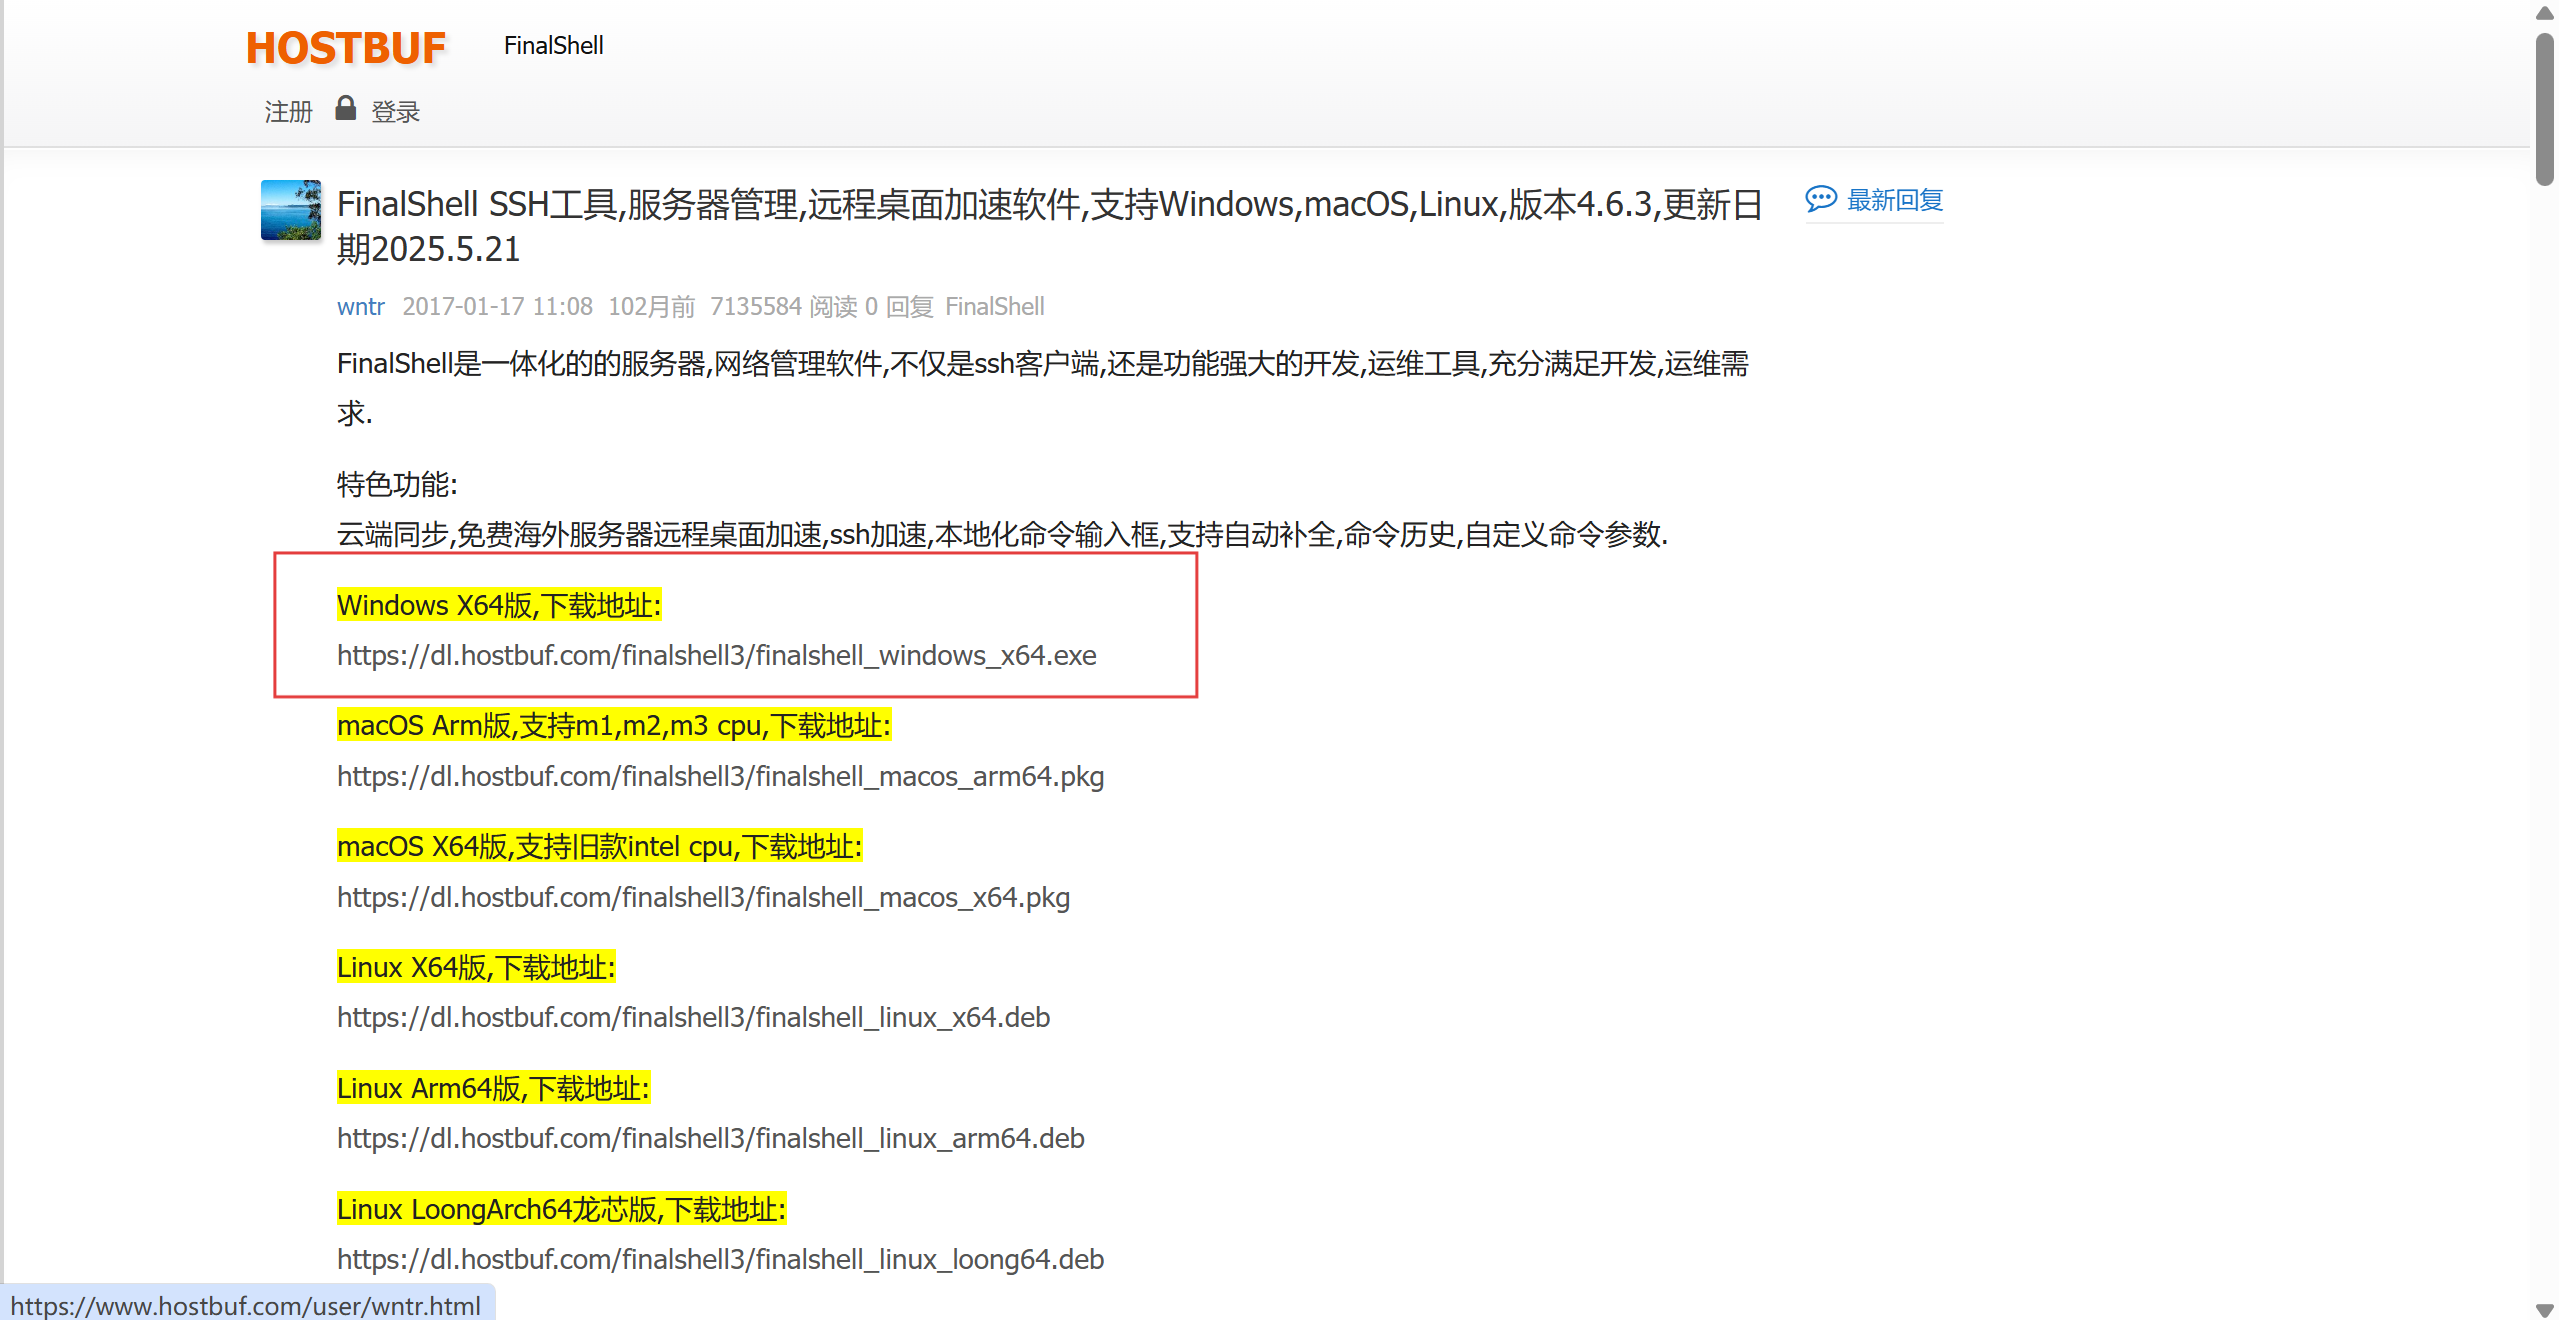Jump to 最新回复 latest replies
Screen dimensions: 2559x1320
pos(1894,200)
